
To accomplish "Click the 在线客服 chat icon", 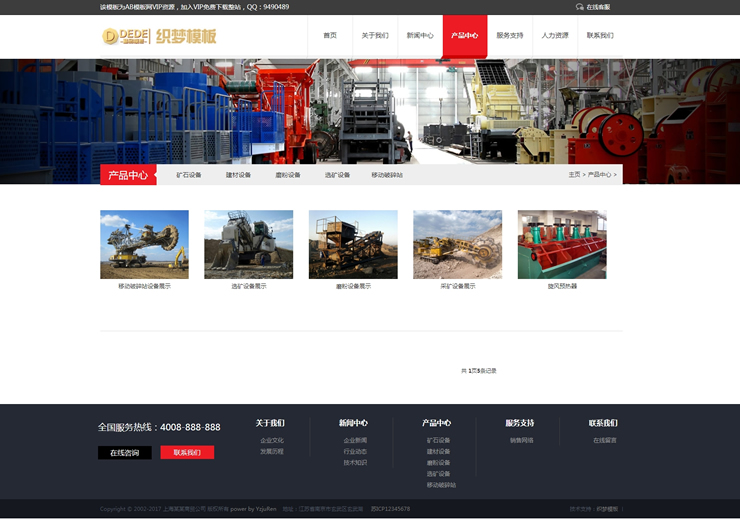I will pos(580,7).
